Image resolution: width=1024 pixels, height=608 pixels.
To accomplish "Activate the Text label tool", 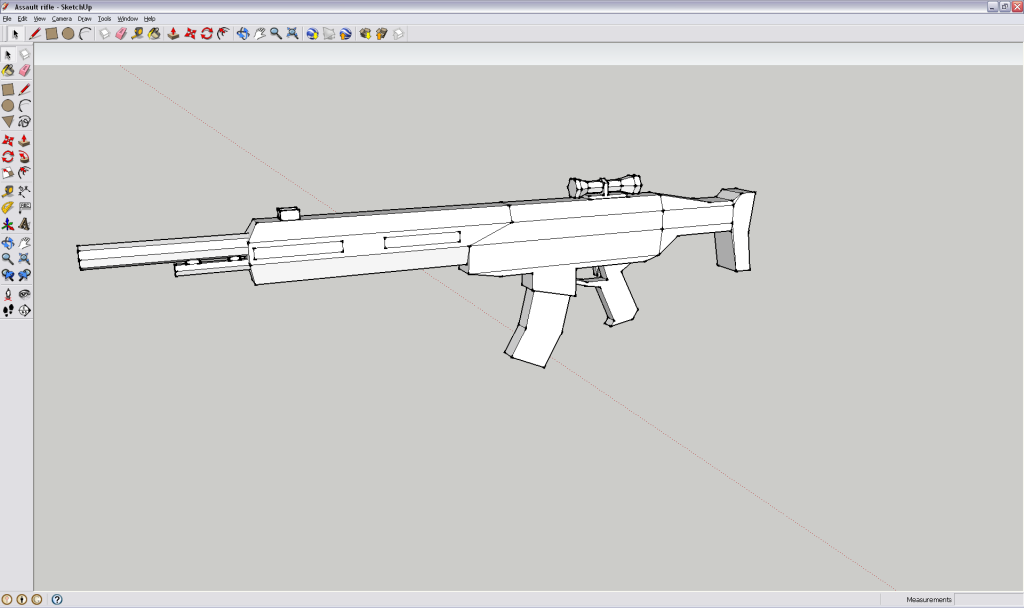I will click(x=24, y=208).
